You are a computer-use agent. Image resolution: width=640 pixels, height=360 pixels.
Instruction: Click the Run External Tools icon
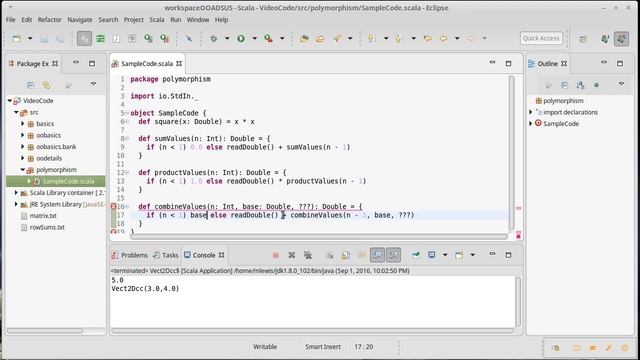coord(268,38)
